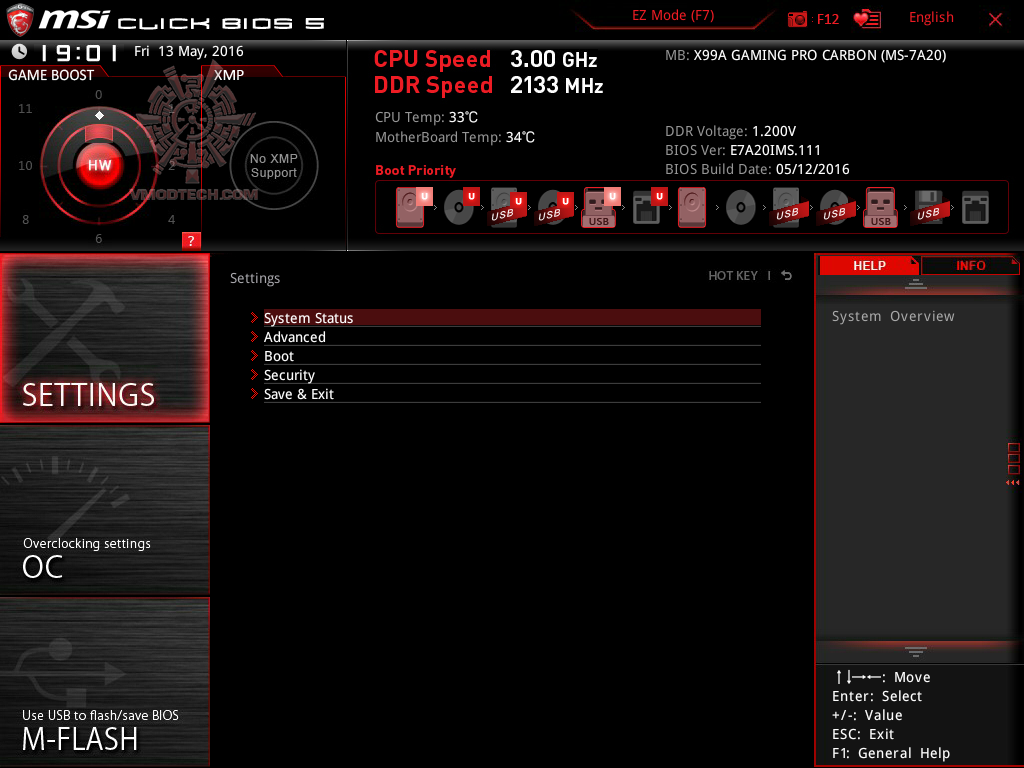The width and height of the screenshot is (1024, 768).
Task: Click the triple-arrow handle on the right edge
Action: [1013, 483]
